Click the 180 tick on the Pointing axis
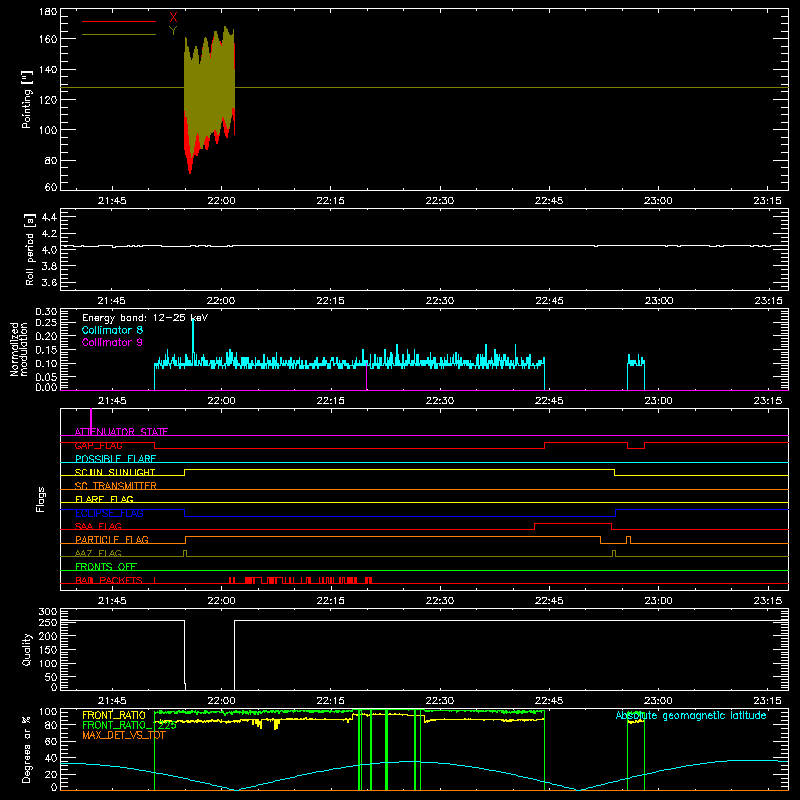 pos(48,12)
